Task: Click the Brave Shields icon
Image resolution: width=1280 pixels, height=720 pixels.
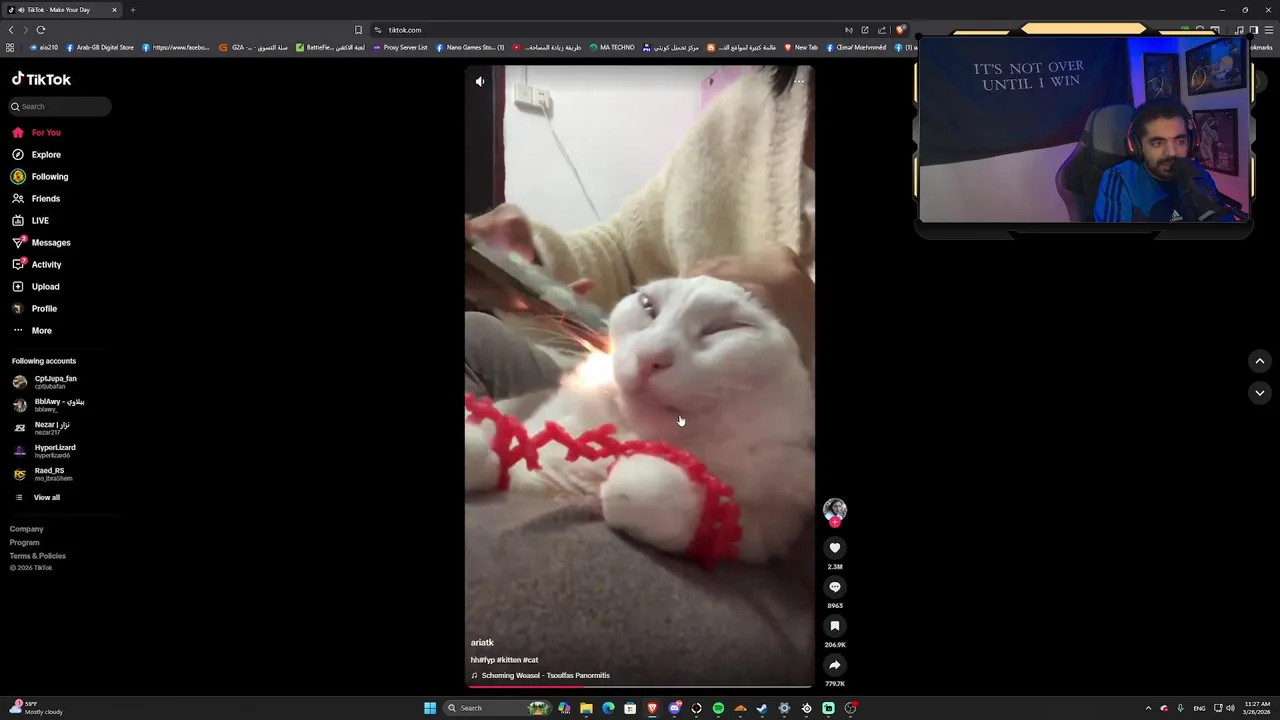Action: point(900,30)
